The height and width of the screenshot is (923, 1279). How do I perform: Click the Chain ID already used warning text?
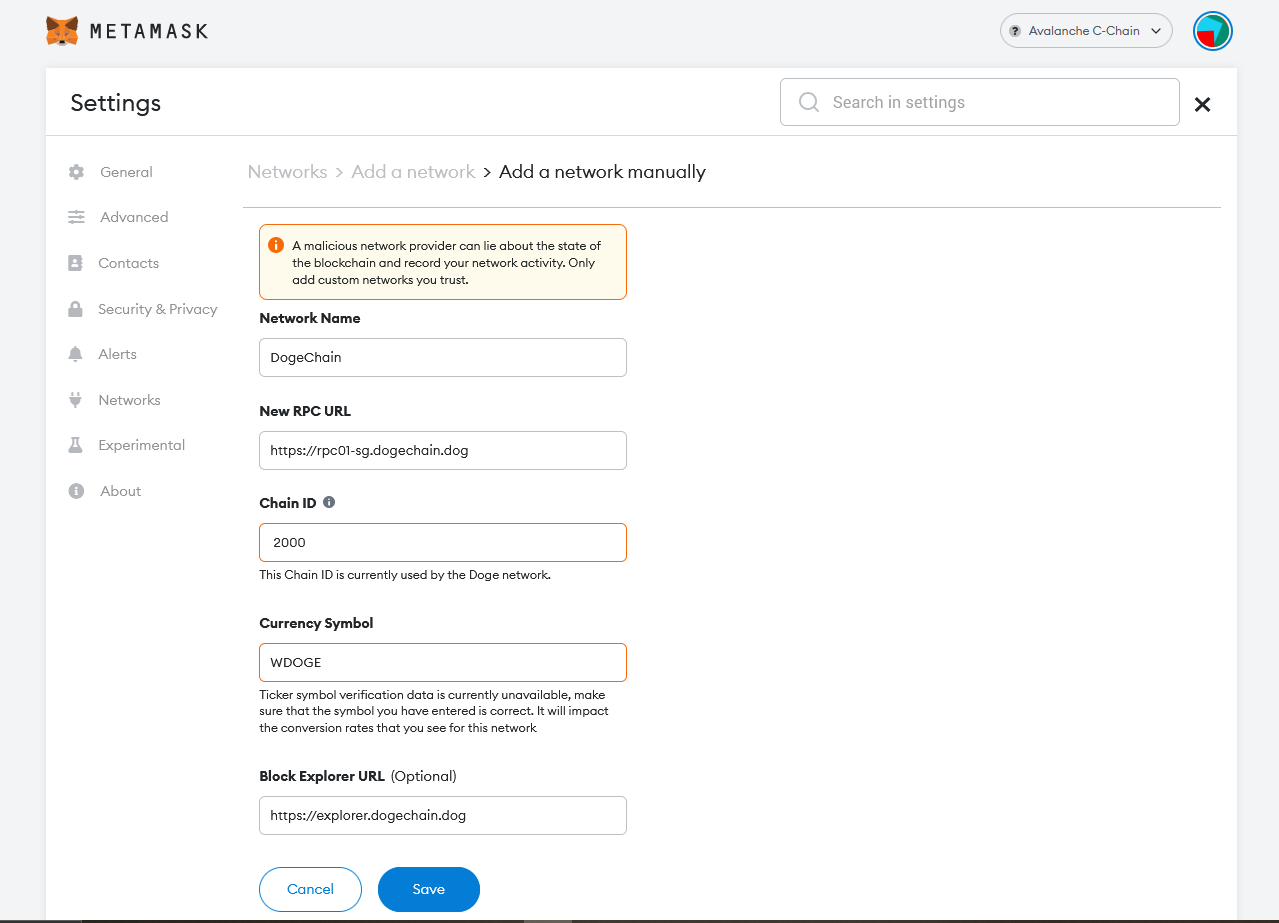point(405,575)
